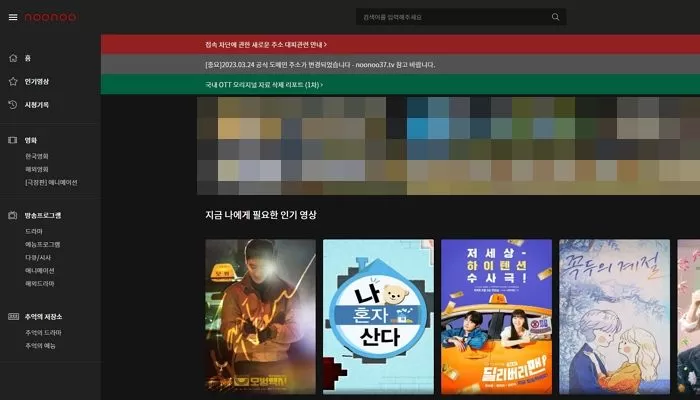Viewport: 700px width, 400px height.
Task: Click the cassette icon beside 추억의 저장소
Action: click(13, 317)
